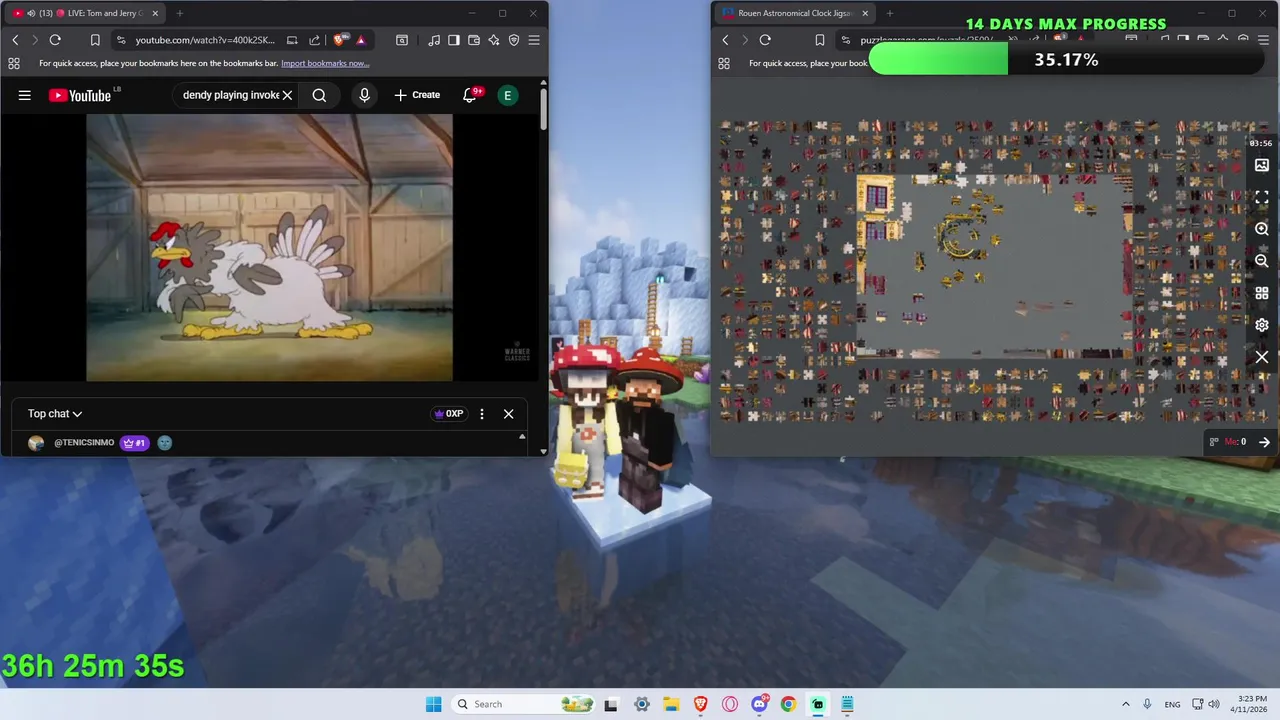
Task: Collapse chat ticker with up arrow
Action: [x=522, y=437]
